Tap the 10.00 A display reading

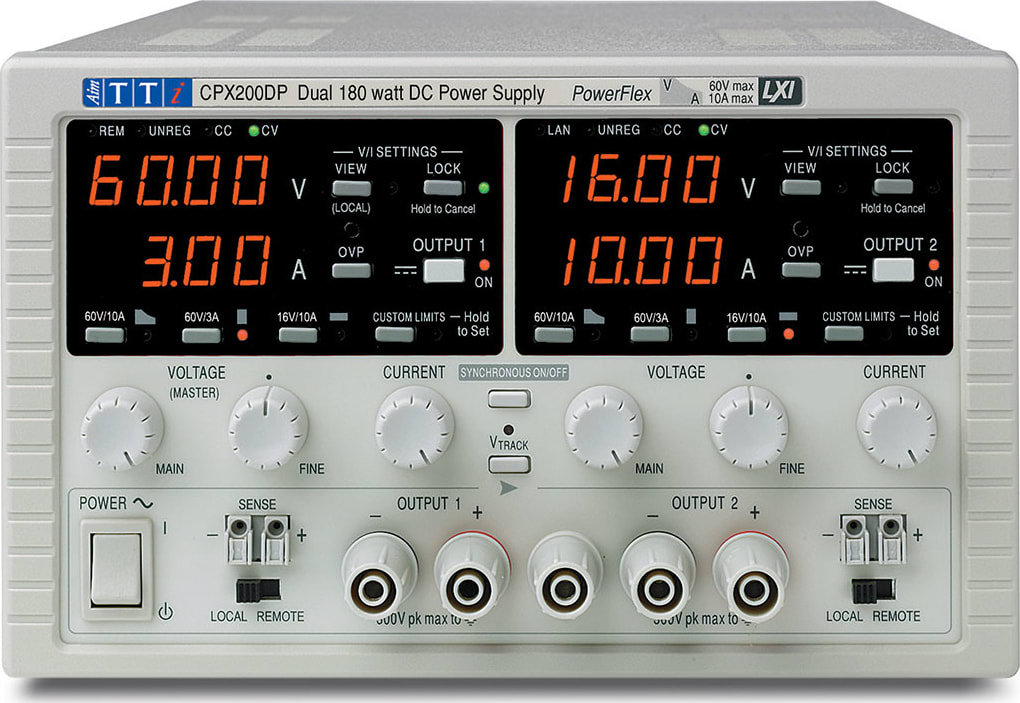click(x=641, y=260)
